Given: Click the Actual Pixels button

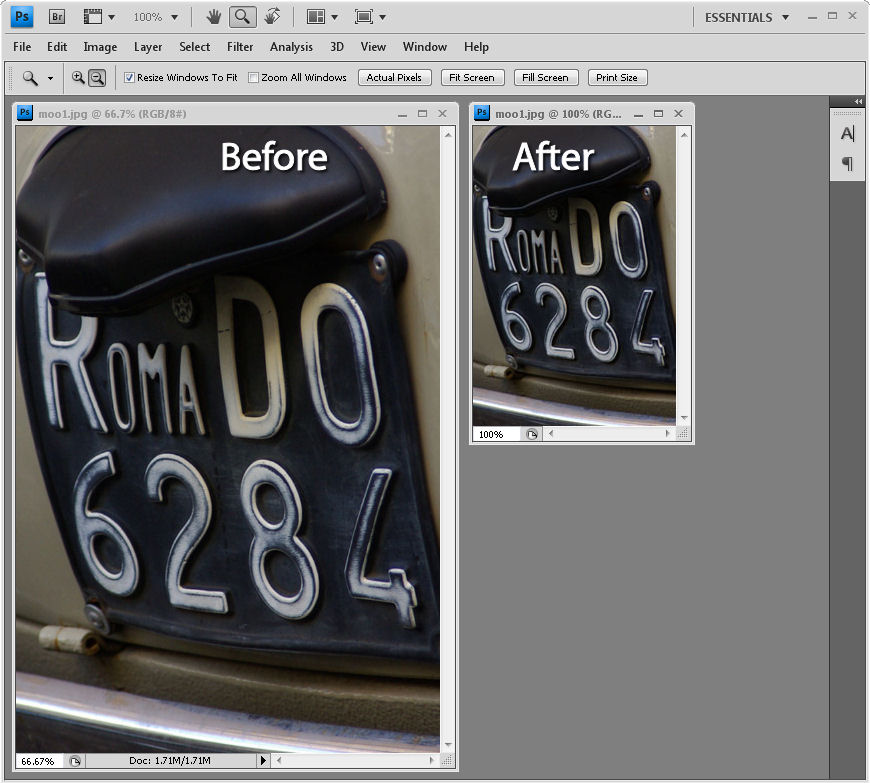Looking at the screenshot, I should (x=394, y=78).
